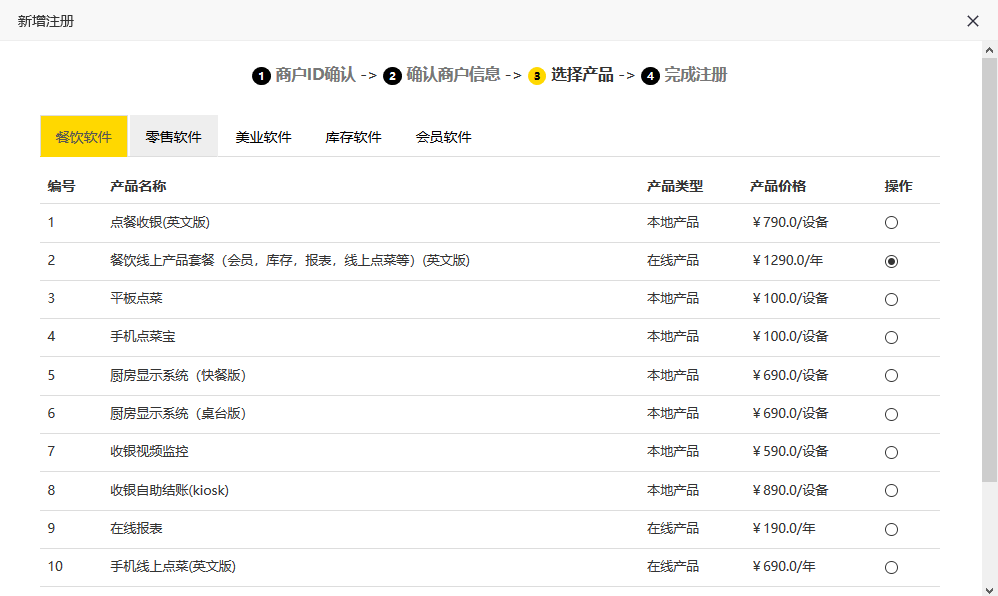Screen dimensions: 998x596
Task: Click the scrollbar up arrow
Action: point(989,50)
